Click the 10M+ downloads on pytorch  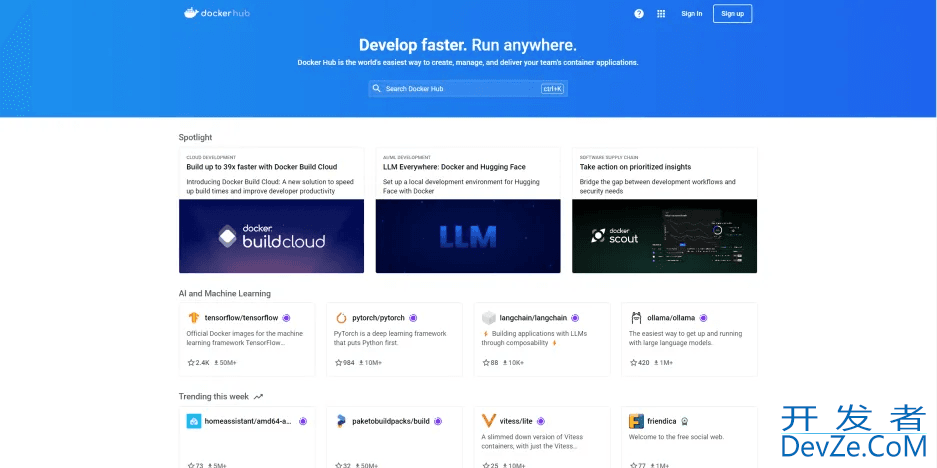[x=373, y=362]
